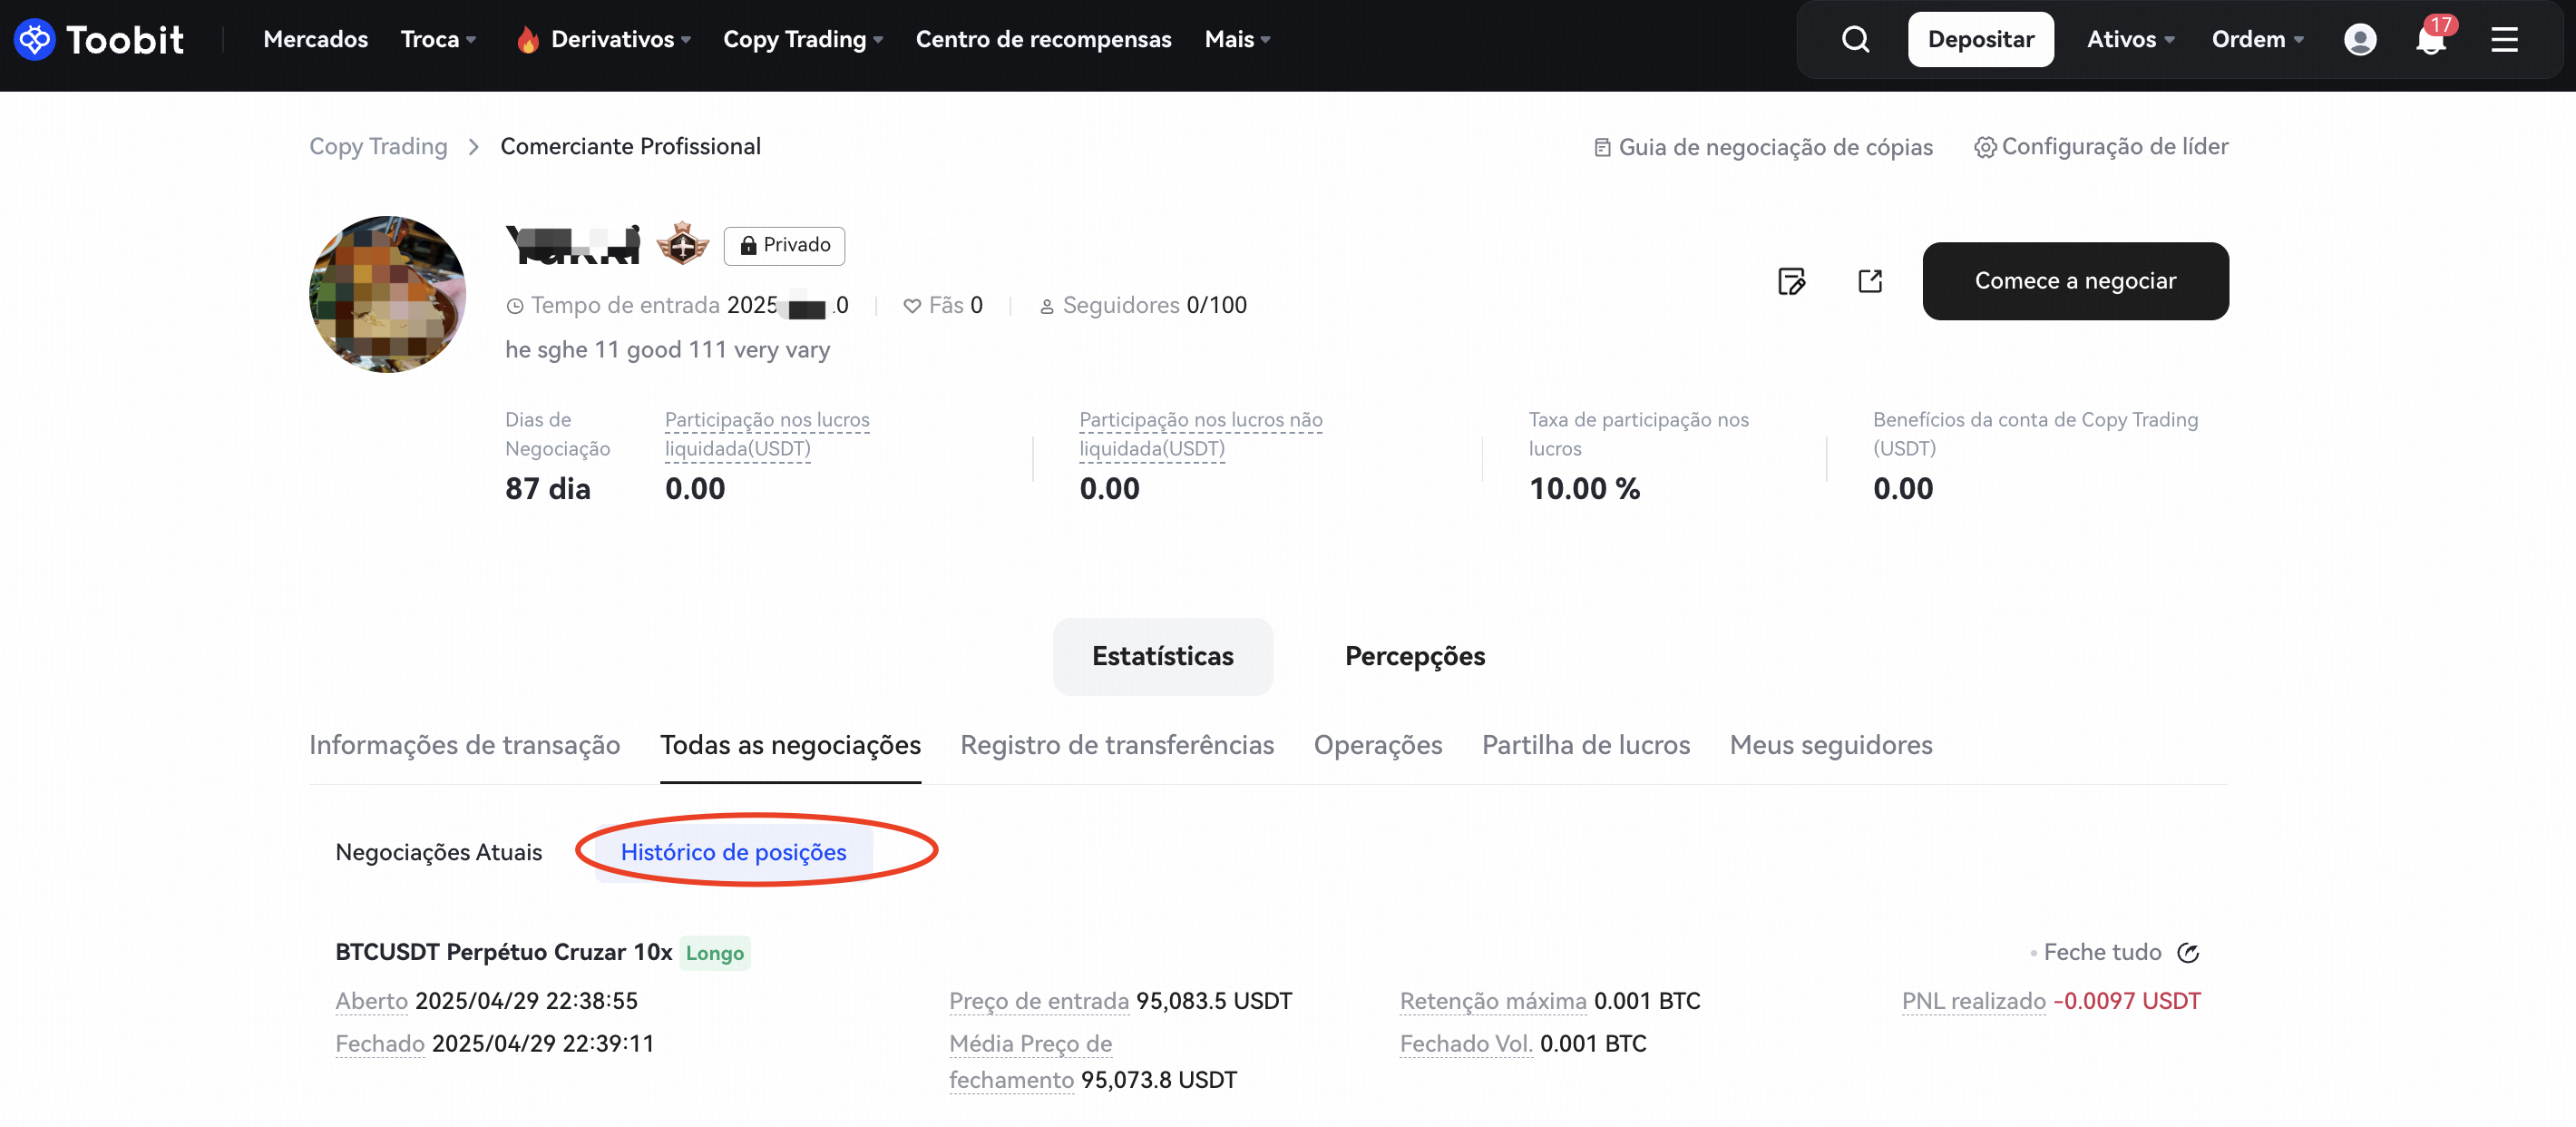
Task: Select Histórico de posições toggle
Action: (x=733, y=852)
